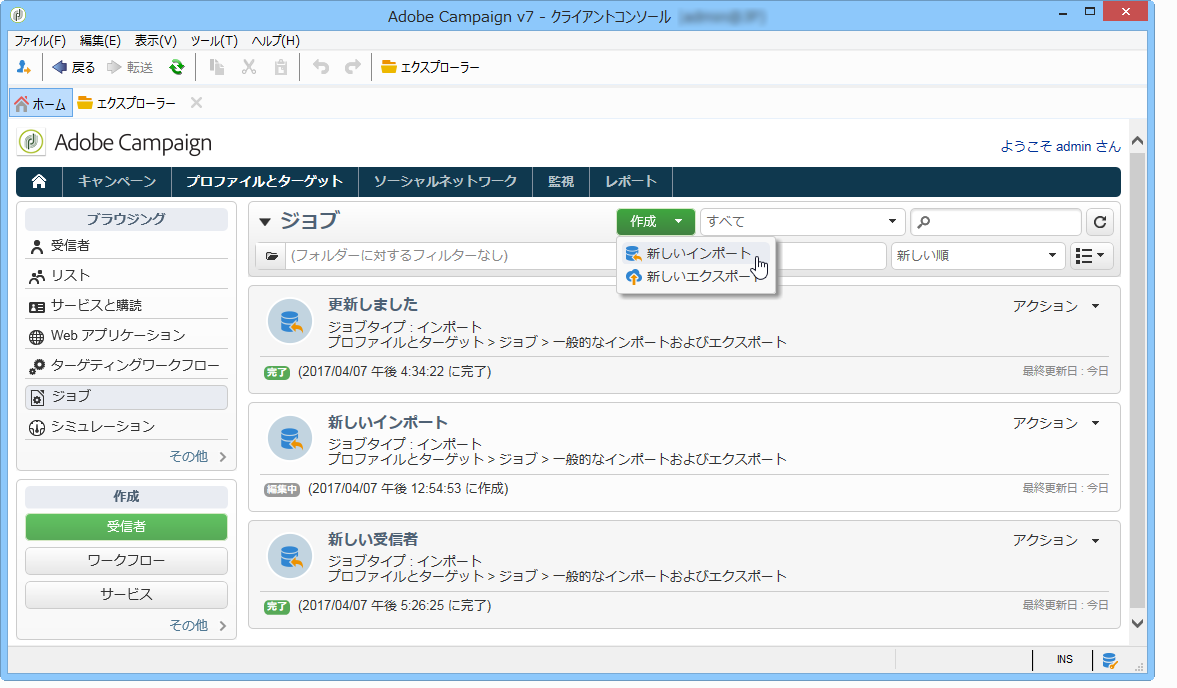Click the redo arrow icon

[x=353, y=68]
